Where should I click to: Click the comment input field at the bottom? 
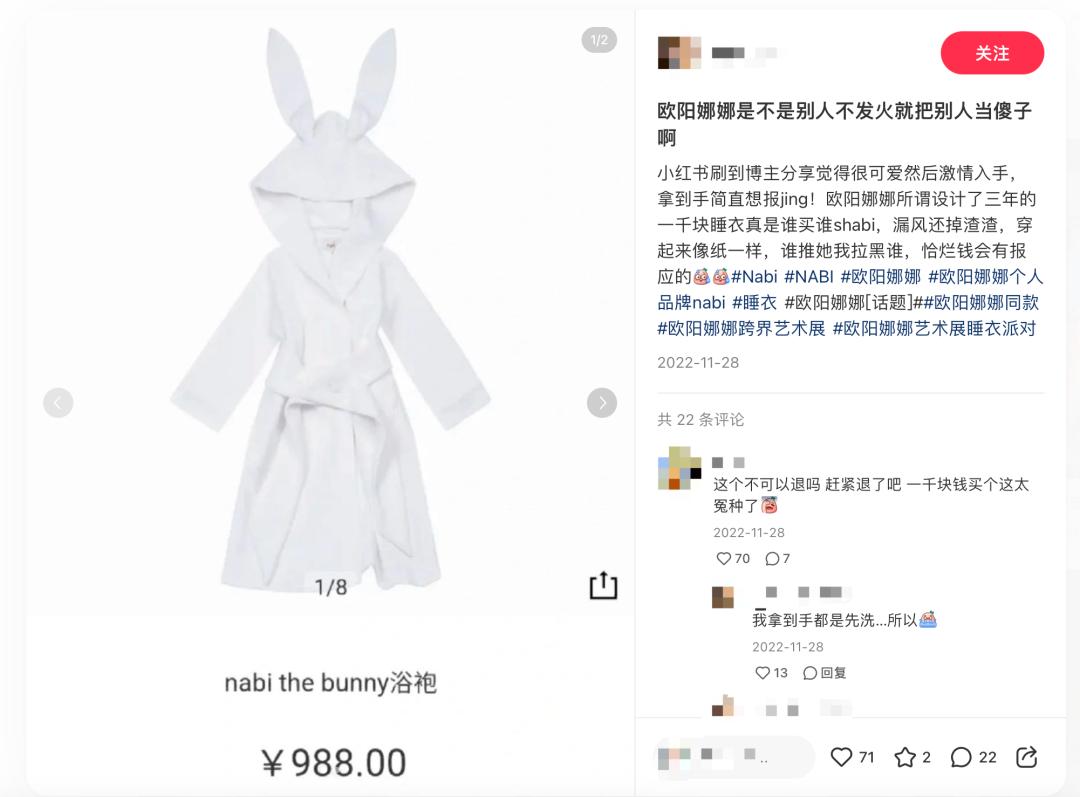tap(734, 757)
